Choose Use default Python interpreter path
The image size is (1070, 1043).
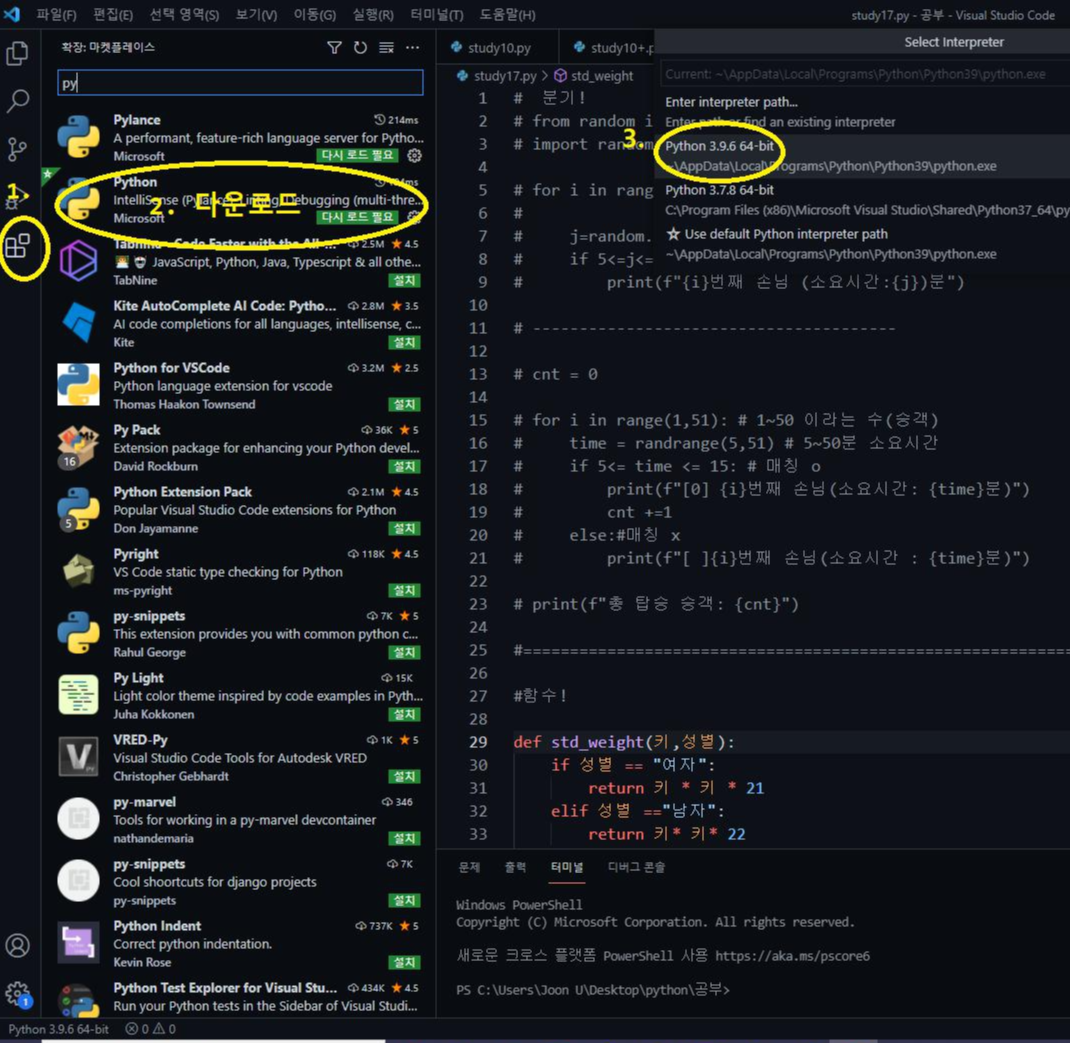863,244
